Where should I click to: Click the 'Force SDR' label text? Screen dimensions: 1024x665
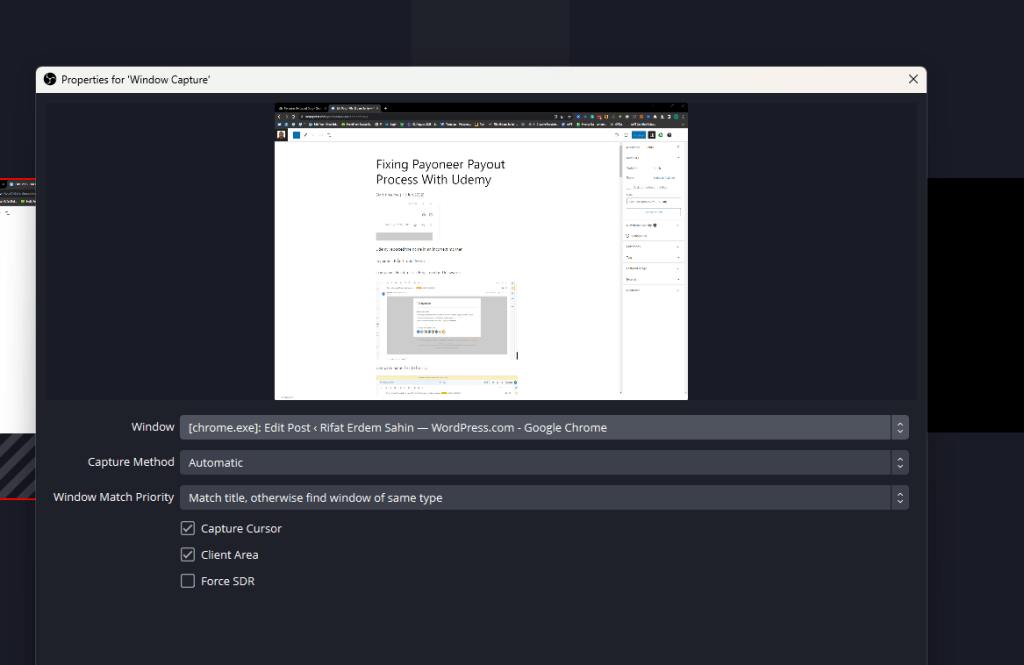coord(227,581)
